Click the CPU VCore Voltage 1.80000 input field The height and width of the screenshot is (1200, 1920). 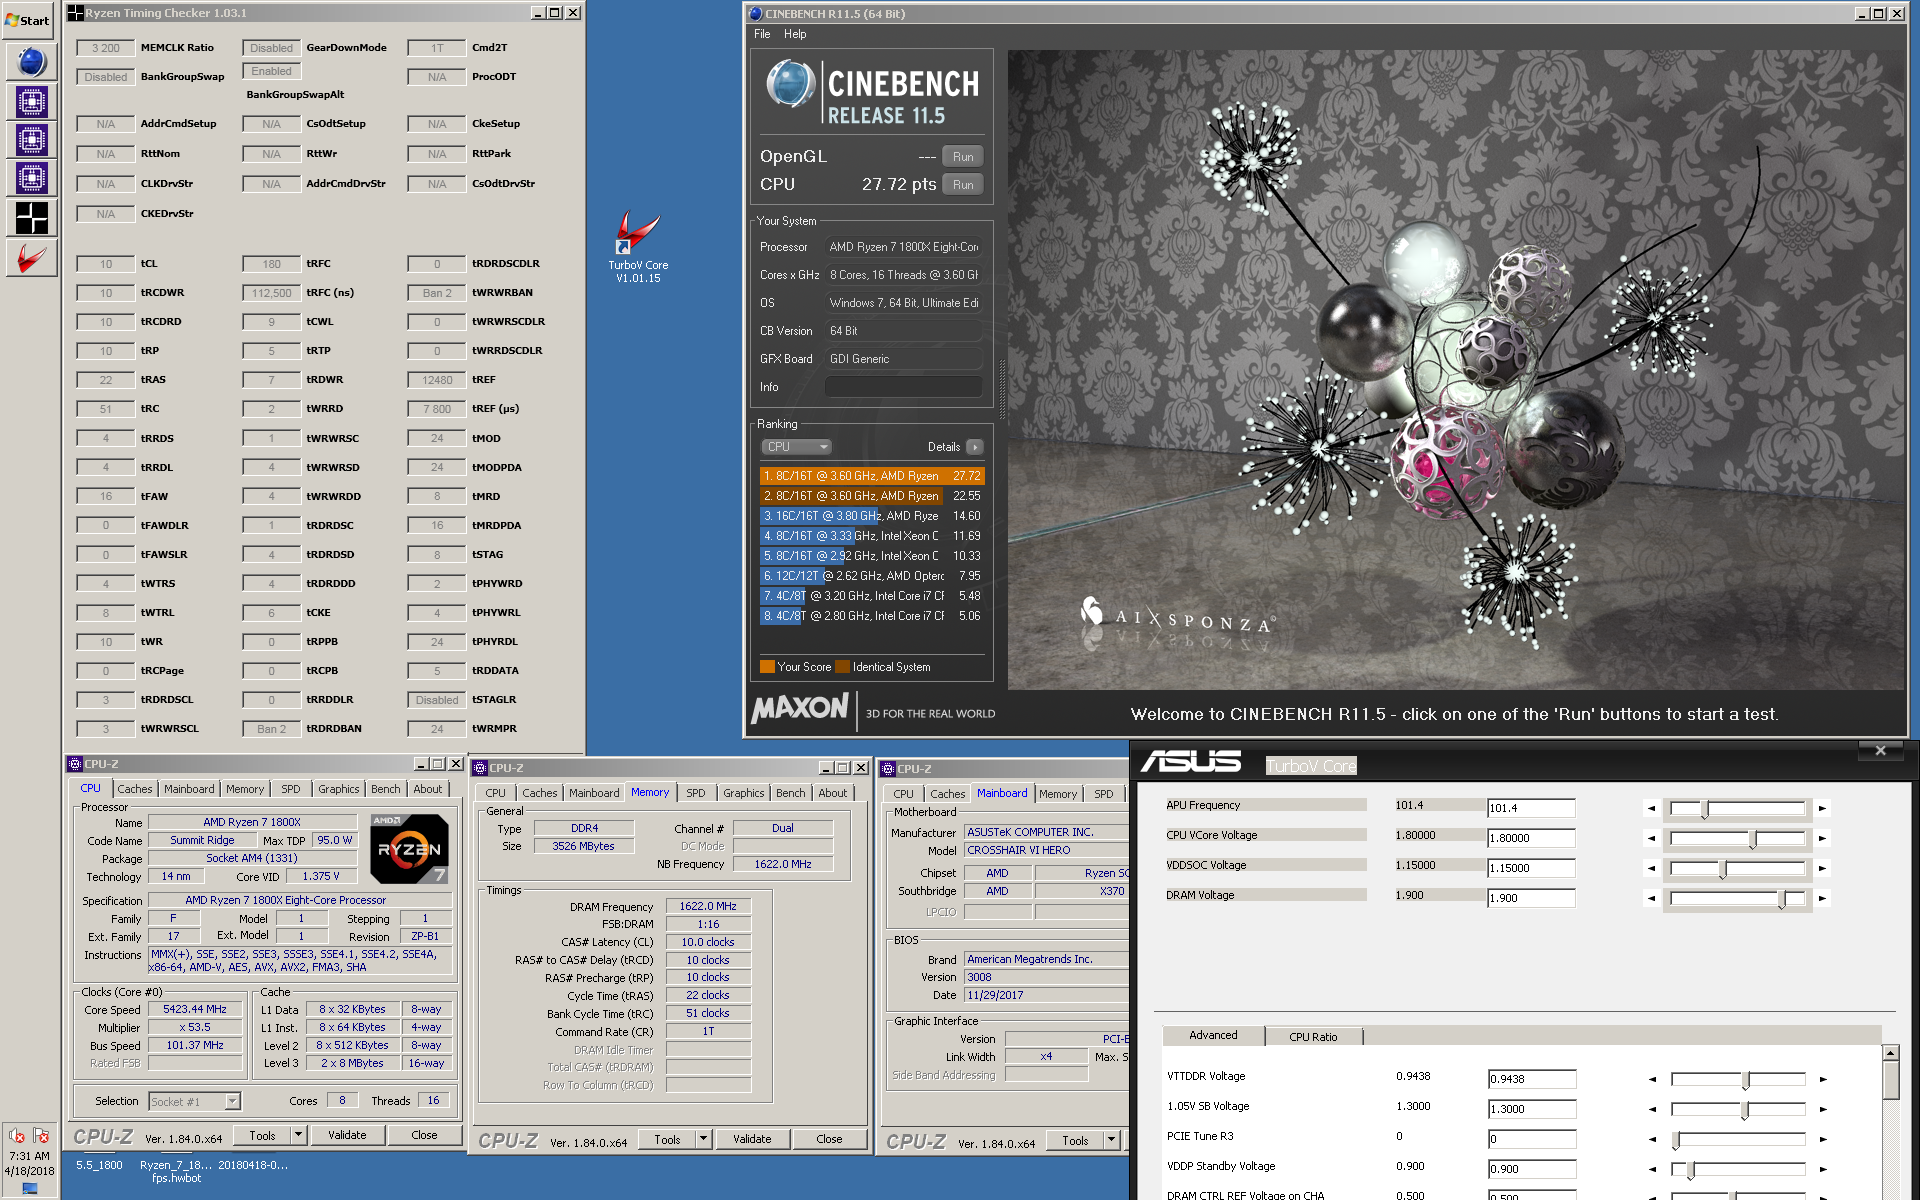[x=1531, y=838]
